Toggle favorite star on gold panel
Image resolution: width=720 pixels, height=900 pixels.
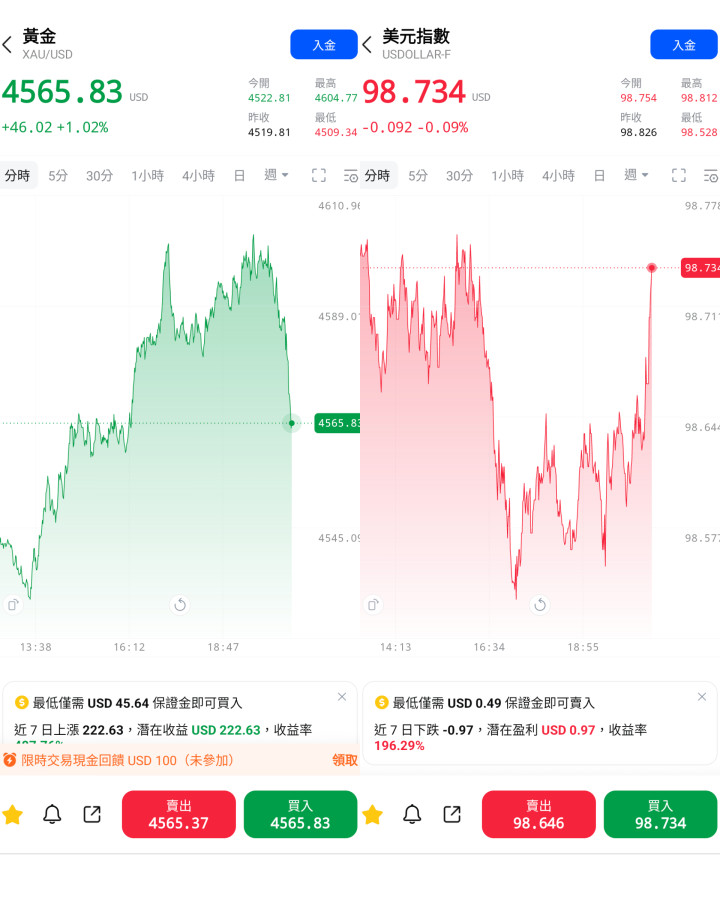(x=13, y=814)
